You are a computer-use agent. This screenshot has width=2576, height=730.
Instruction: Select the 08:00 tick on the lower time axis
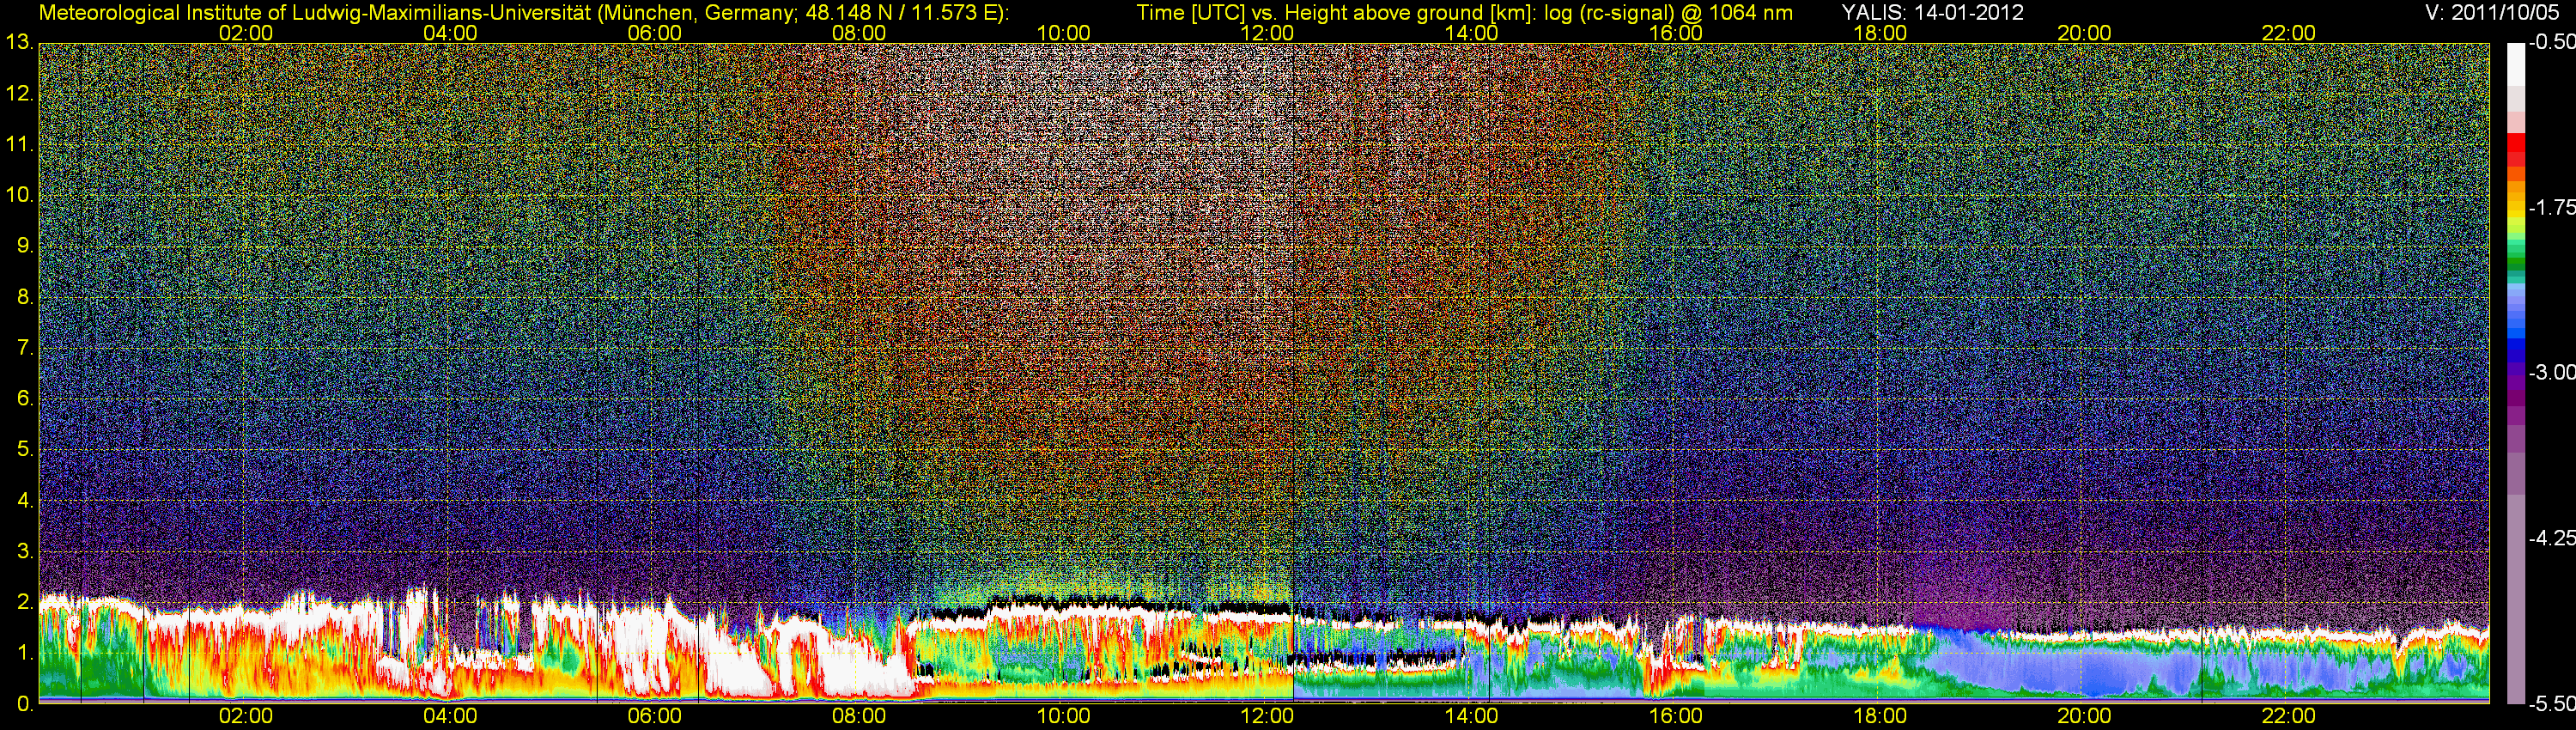coord(858,716)
